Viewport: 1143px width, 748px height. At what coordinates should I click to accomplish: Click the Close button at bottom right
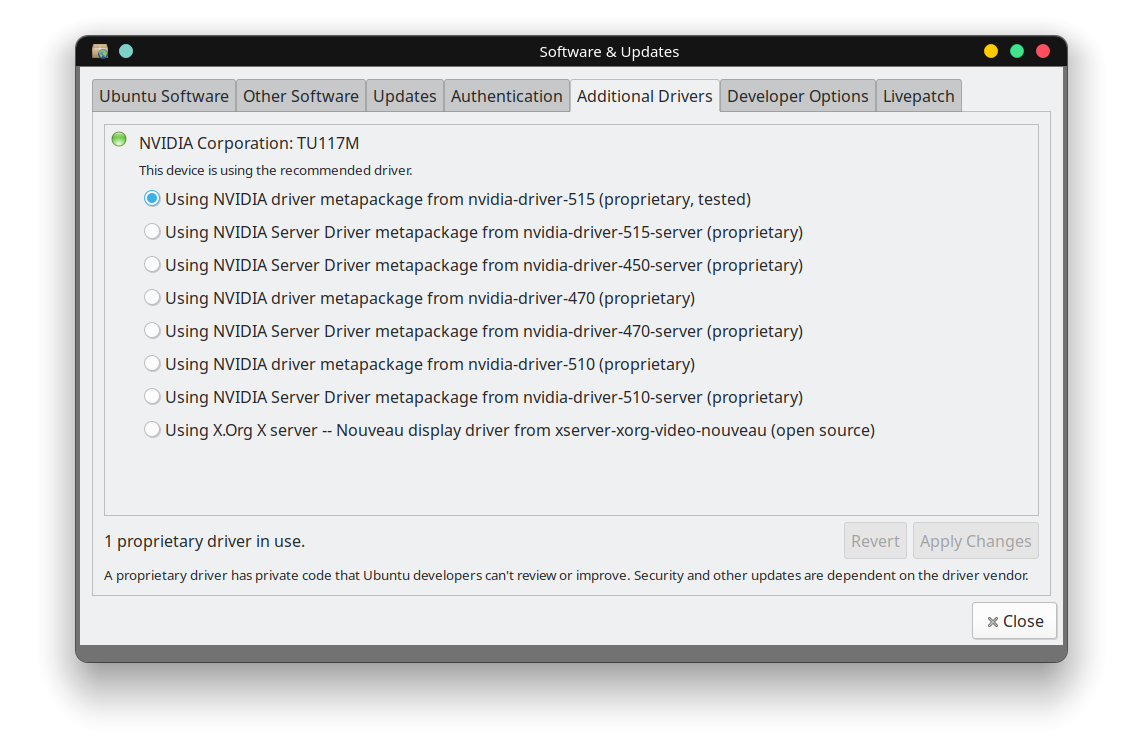[x=1014, y=621]
